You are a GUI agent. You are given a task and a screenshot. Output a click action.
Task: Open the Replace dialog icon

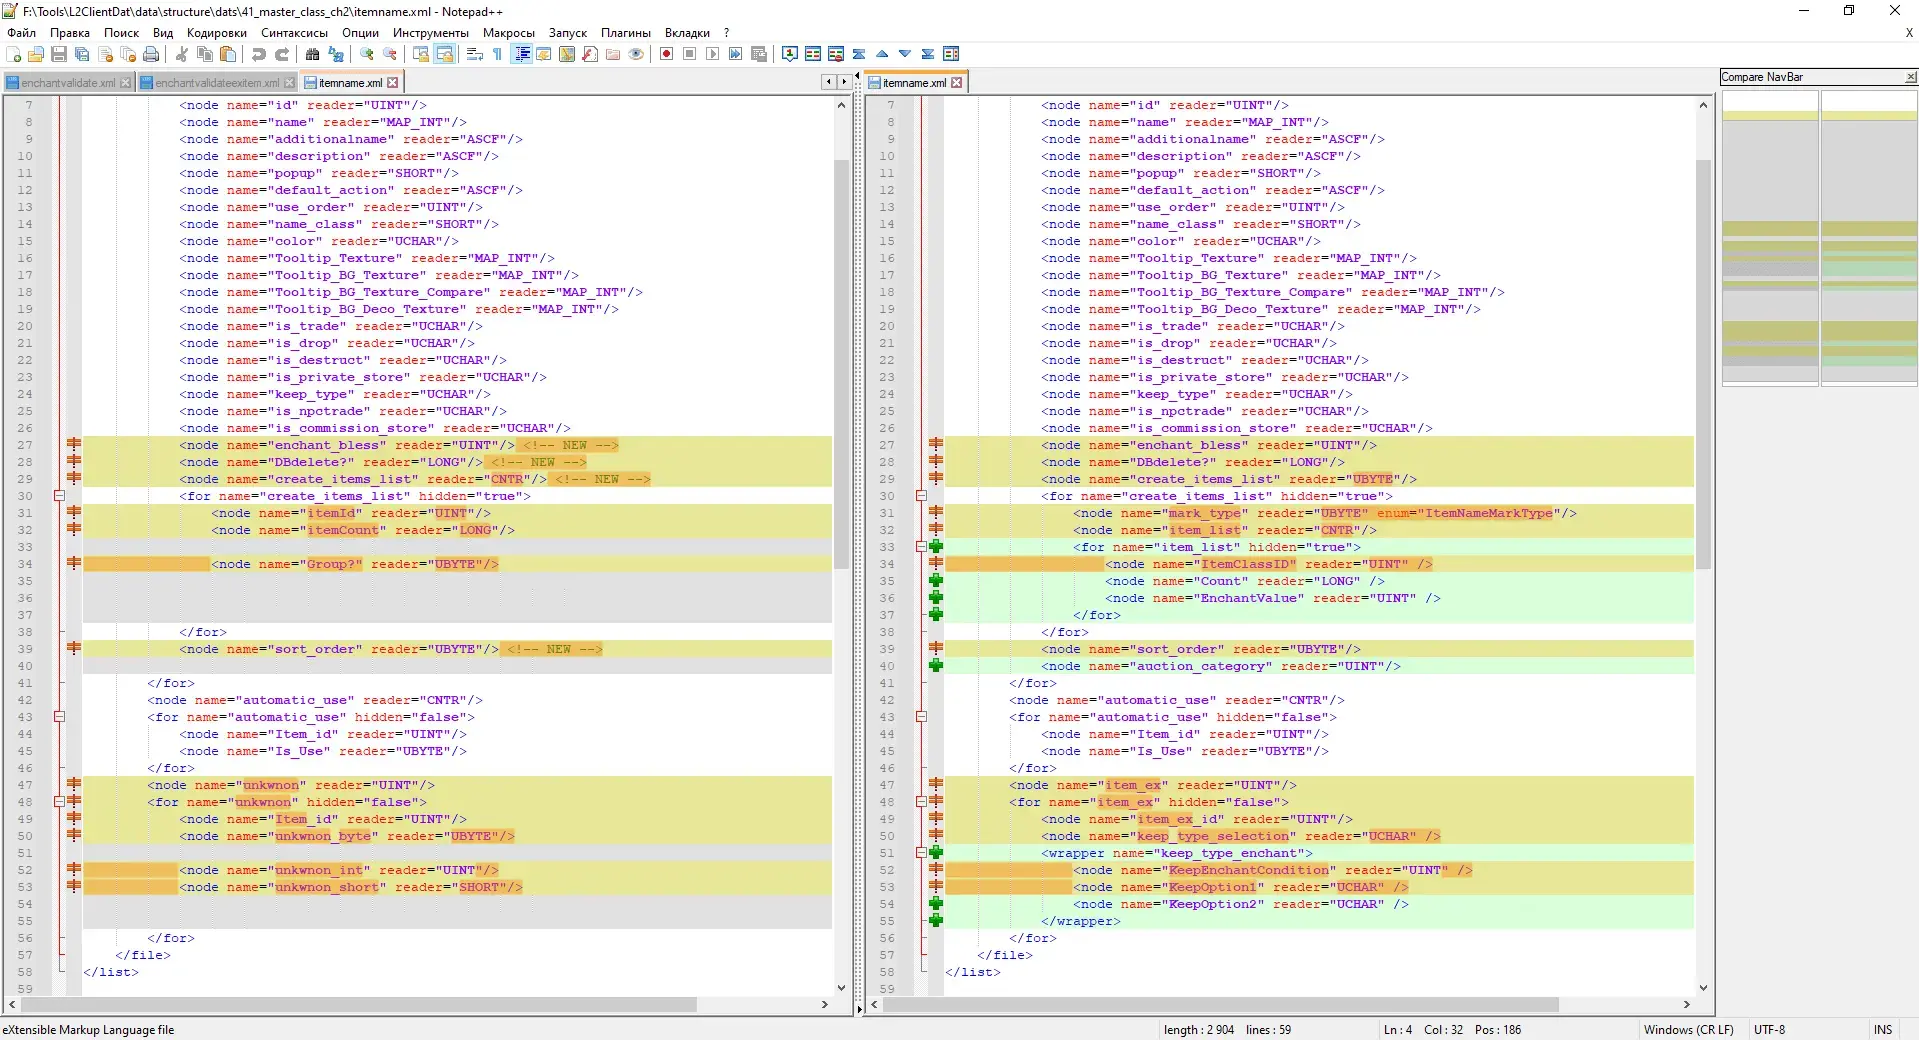pos(336,54)
